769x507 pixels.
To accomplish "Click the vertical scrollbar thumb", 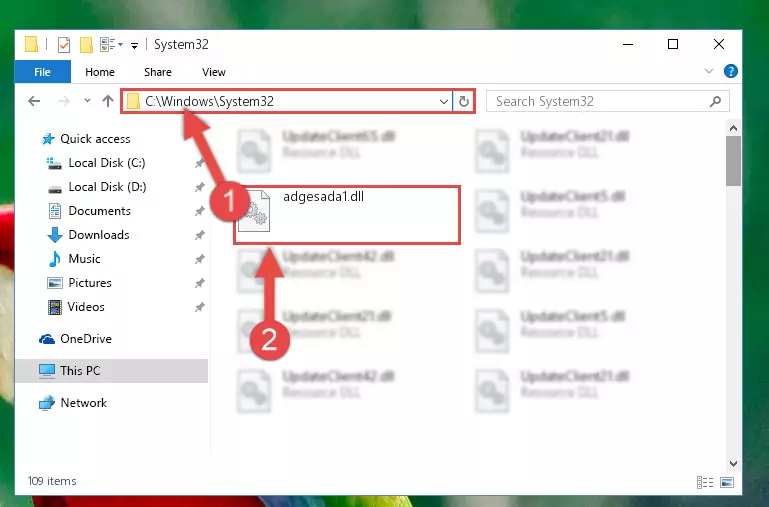I will point(733,161).
